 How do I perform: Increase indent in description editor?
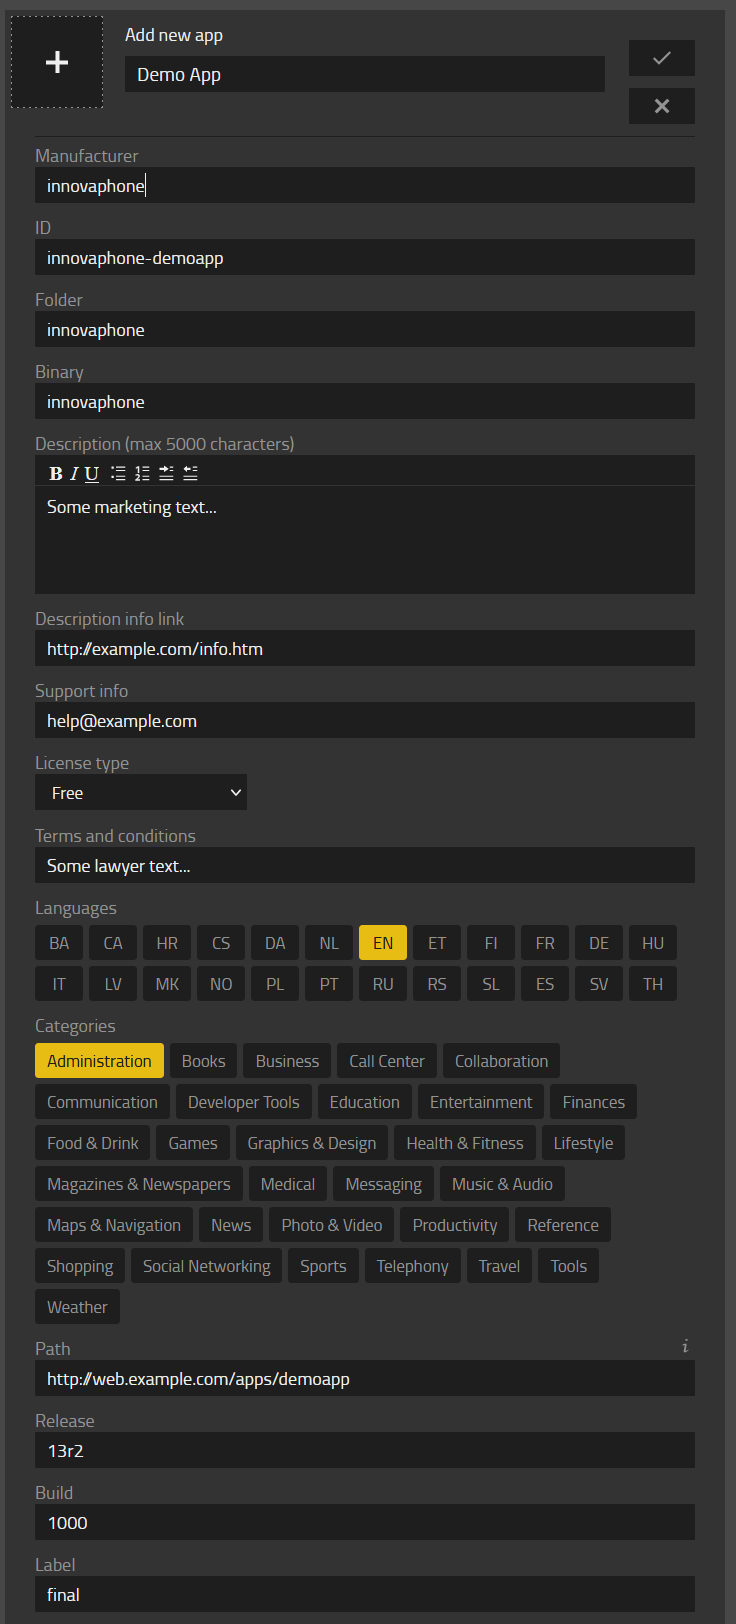click(166, 474)
